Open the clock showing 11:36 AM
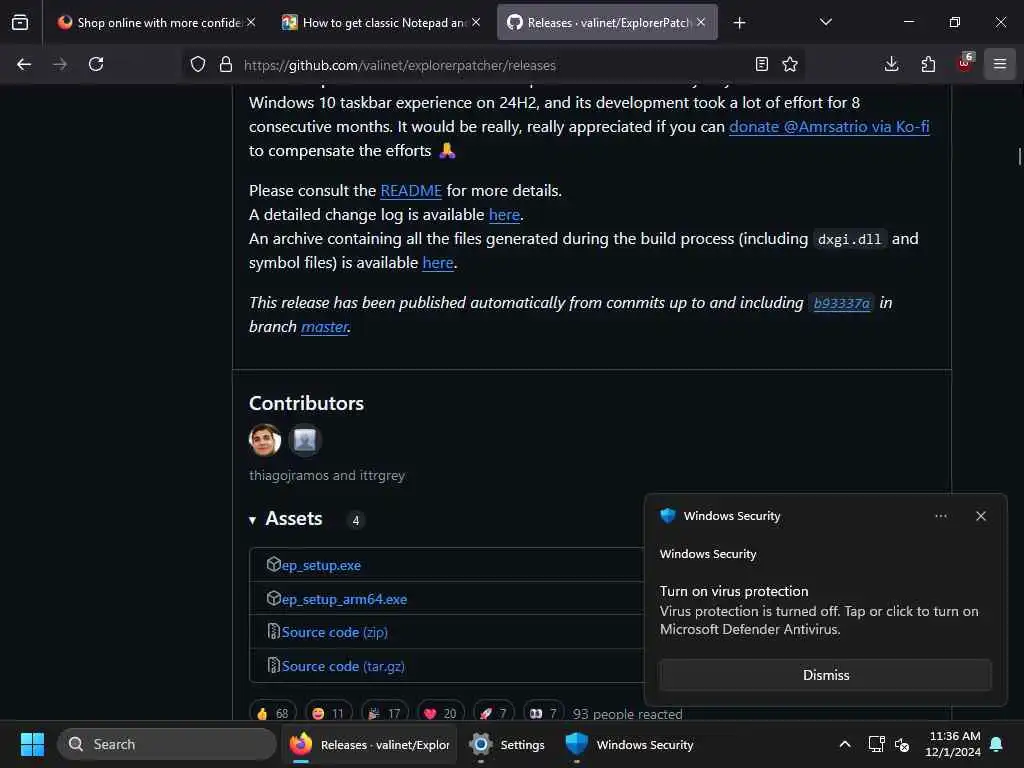 coord(953,744)
